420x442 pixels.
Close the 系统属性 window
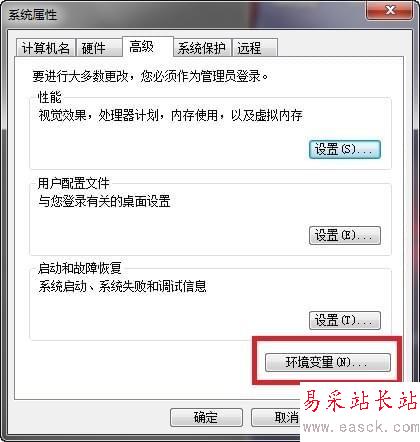(x=390, y=10)
